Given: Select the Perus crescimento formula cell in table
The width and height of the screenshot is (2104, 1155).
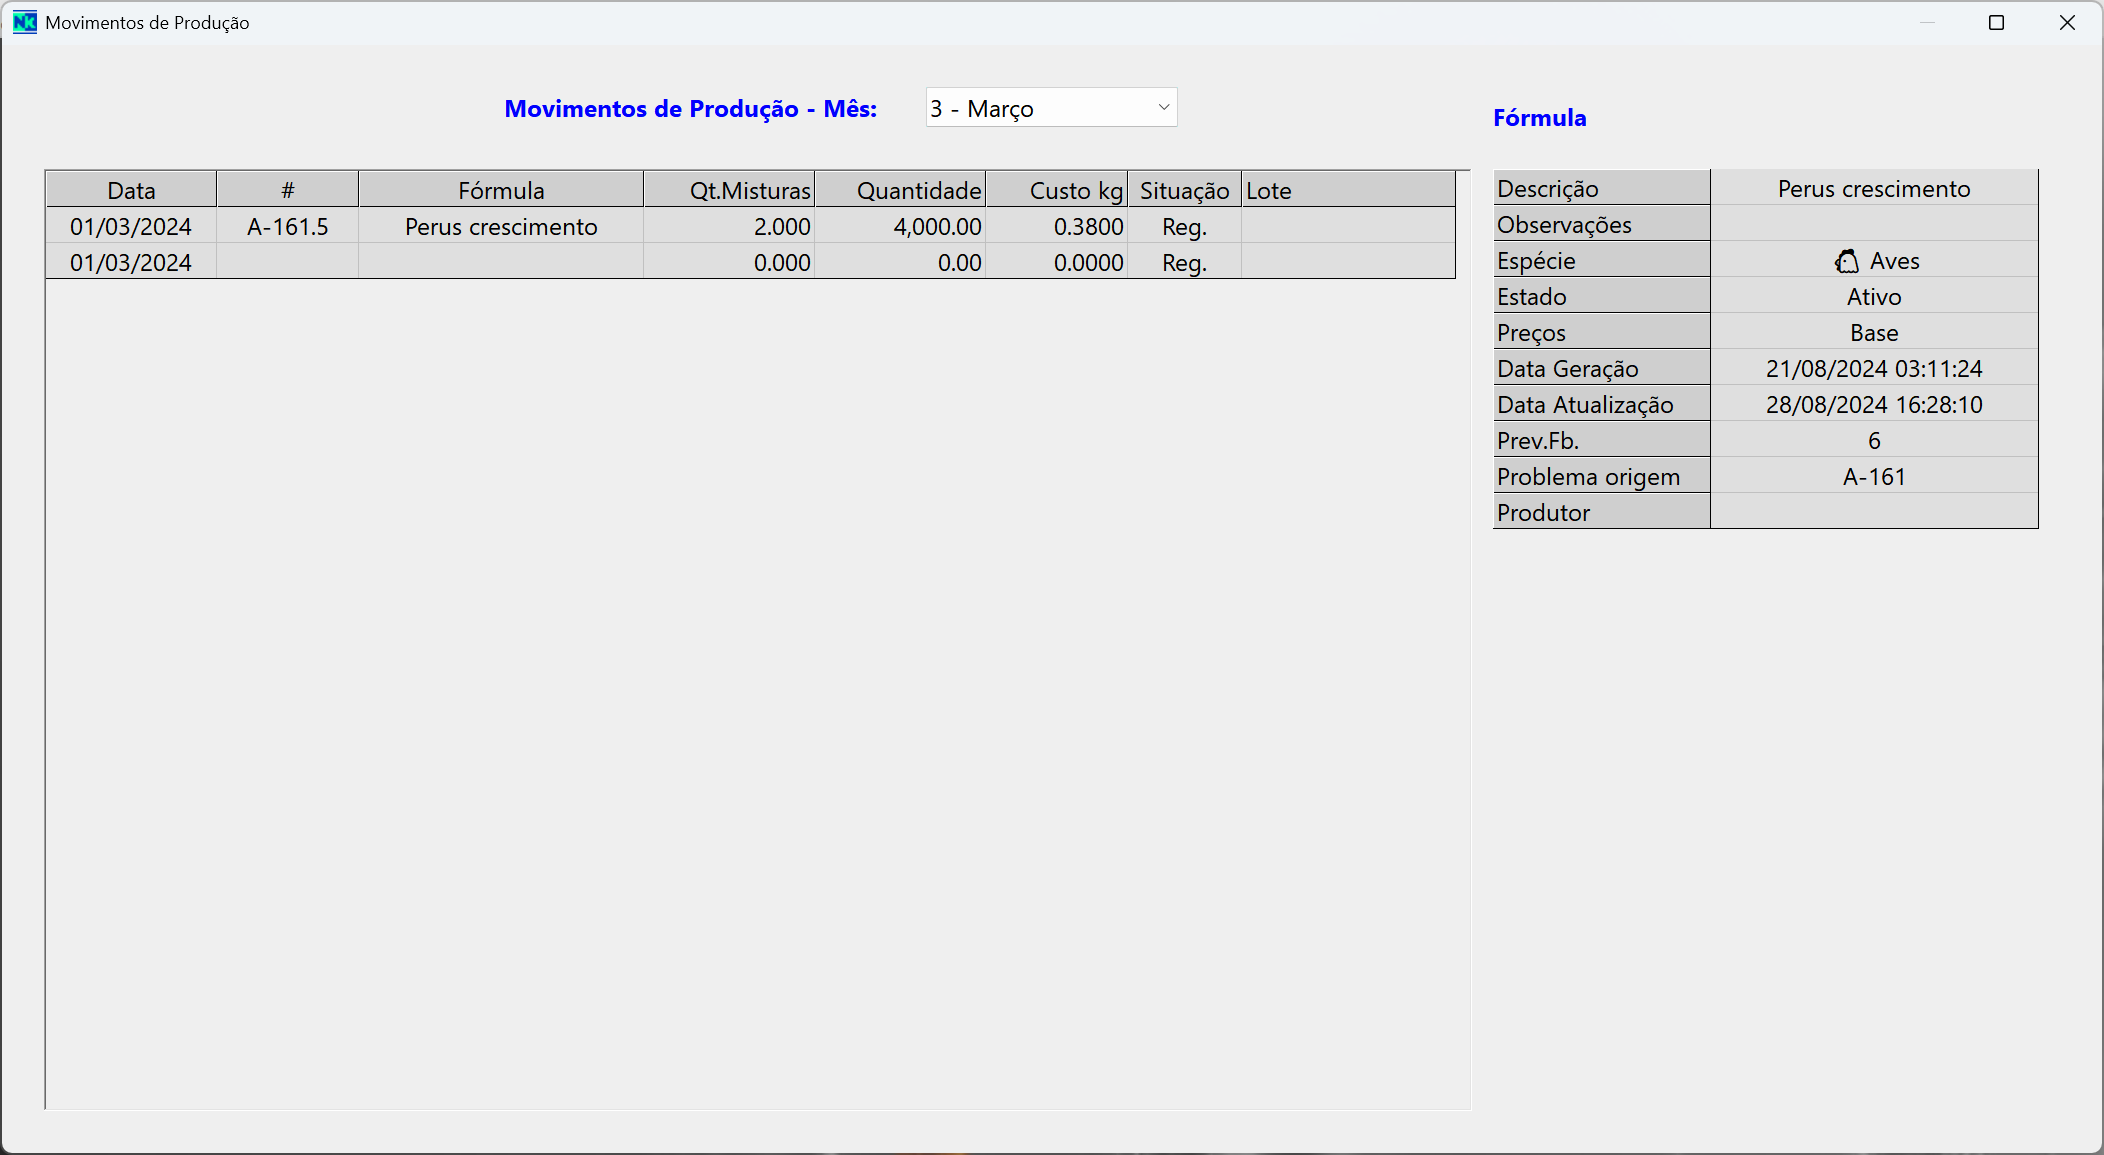Looking at the screenshot, I should click(501, 227).
